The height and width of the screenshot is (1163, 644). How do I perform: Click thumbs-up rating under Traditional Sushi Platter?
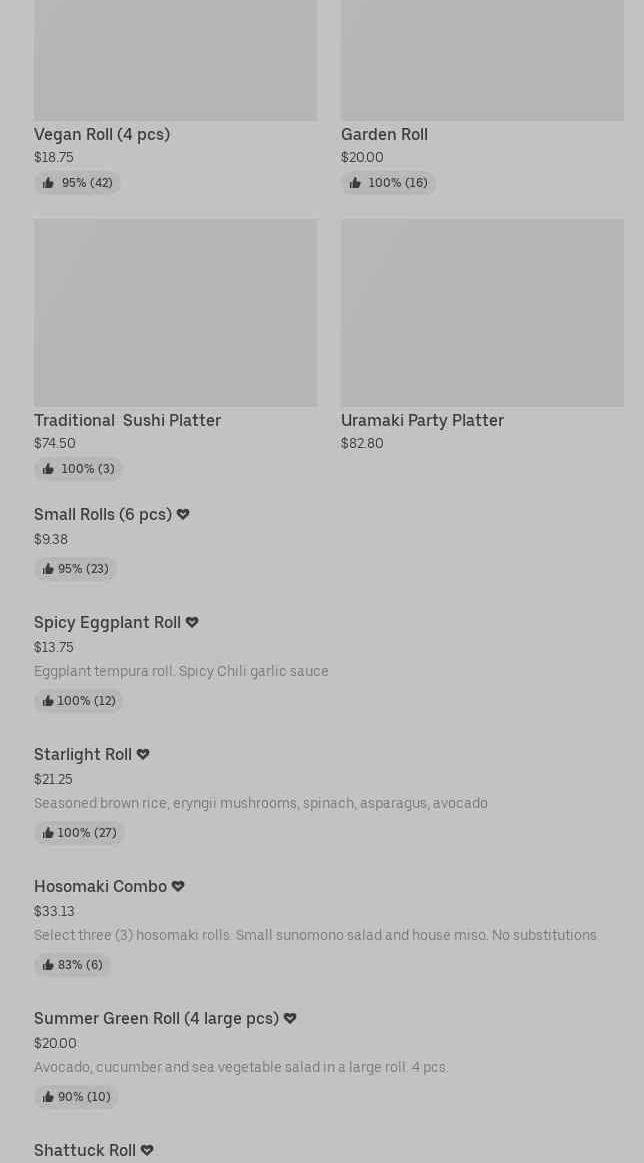(78, 469)
